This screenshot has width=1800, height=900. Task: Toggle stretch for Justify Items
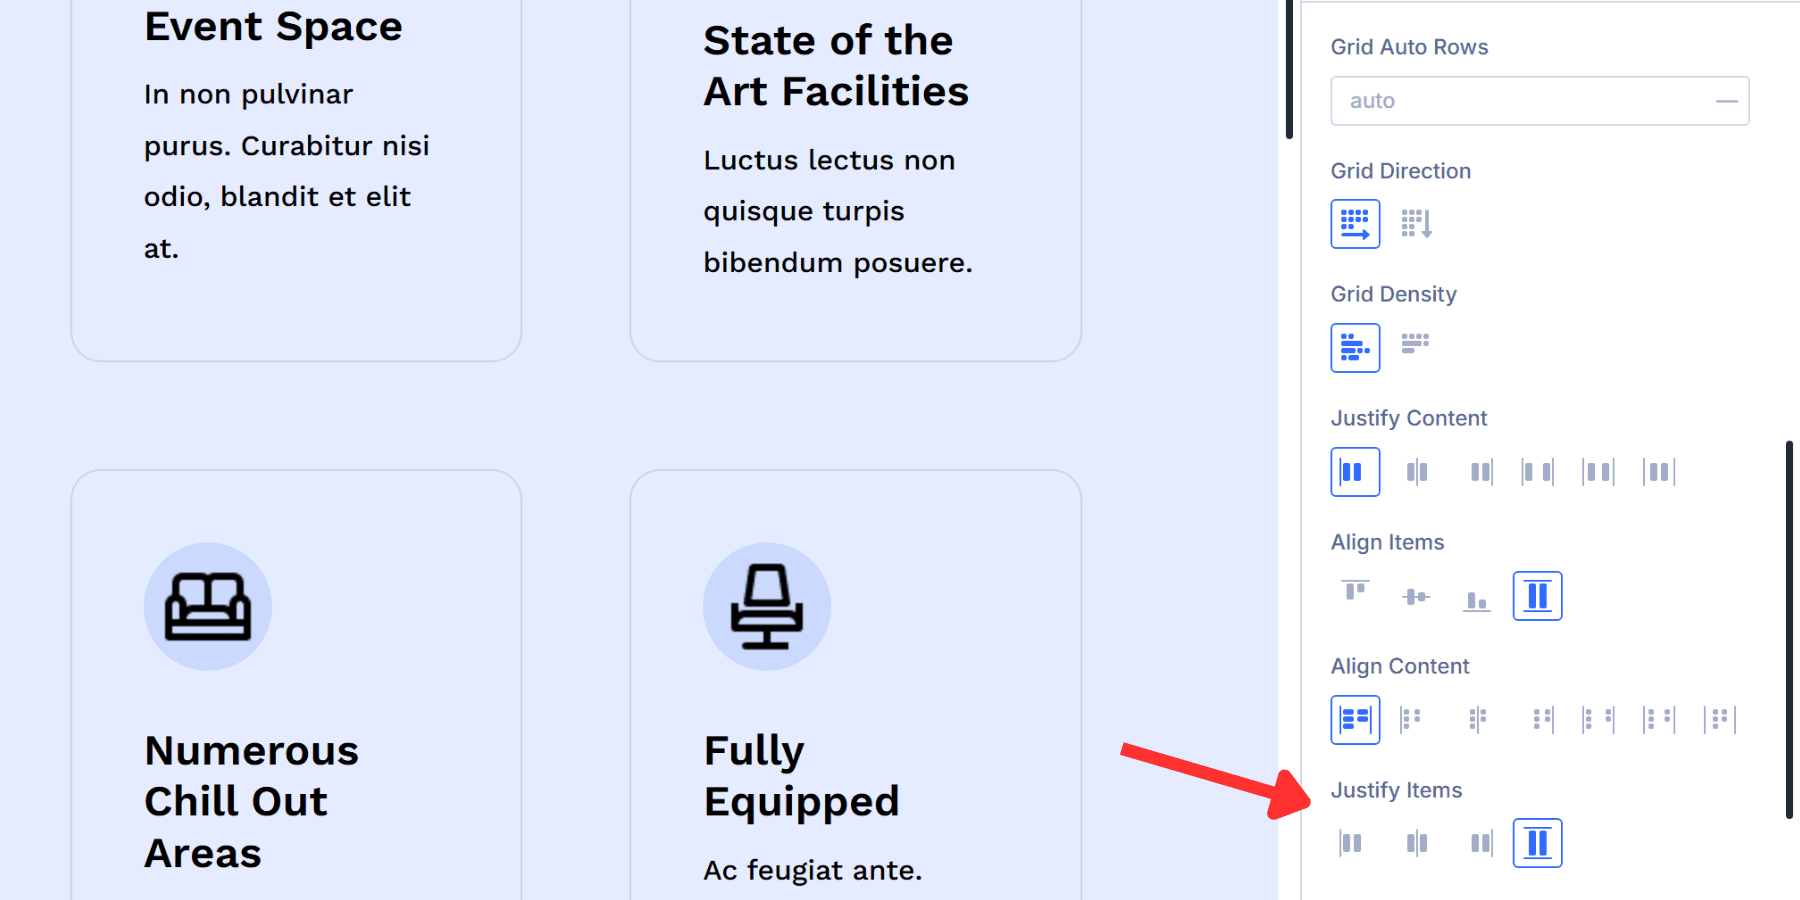click(1537, 842)
